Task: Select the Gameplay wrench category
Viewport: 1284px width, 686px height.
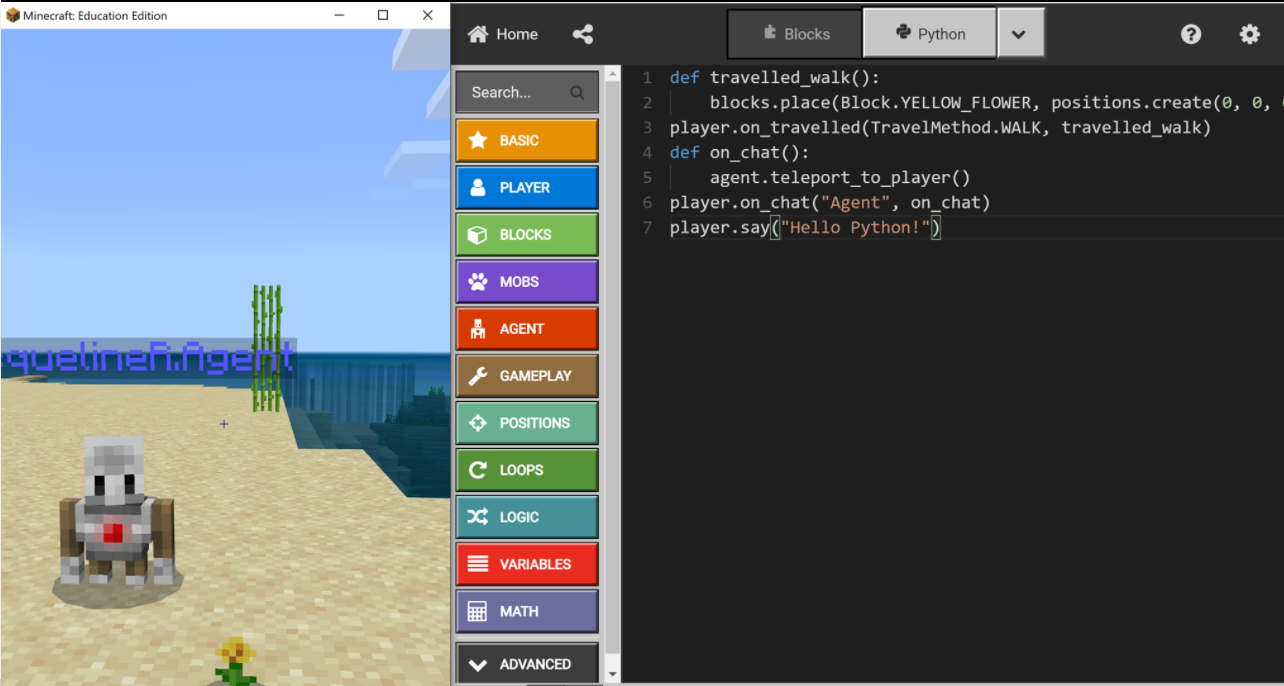Action: [x=527, y=376]
